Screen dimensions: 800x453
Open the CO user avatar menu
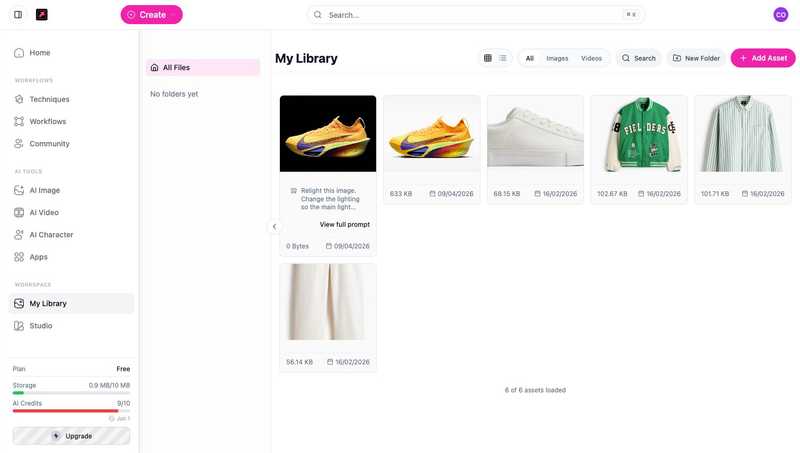[781, 15]
